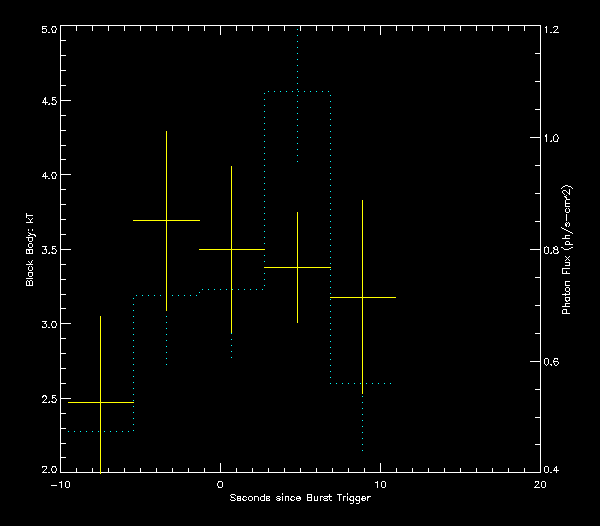Select the 10 tick label on the time axis
The width and height of the screenshot is (600, 526).
click(x=380, y=483)
